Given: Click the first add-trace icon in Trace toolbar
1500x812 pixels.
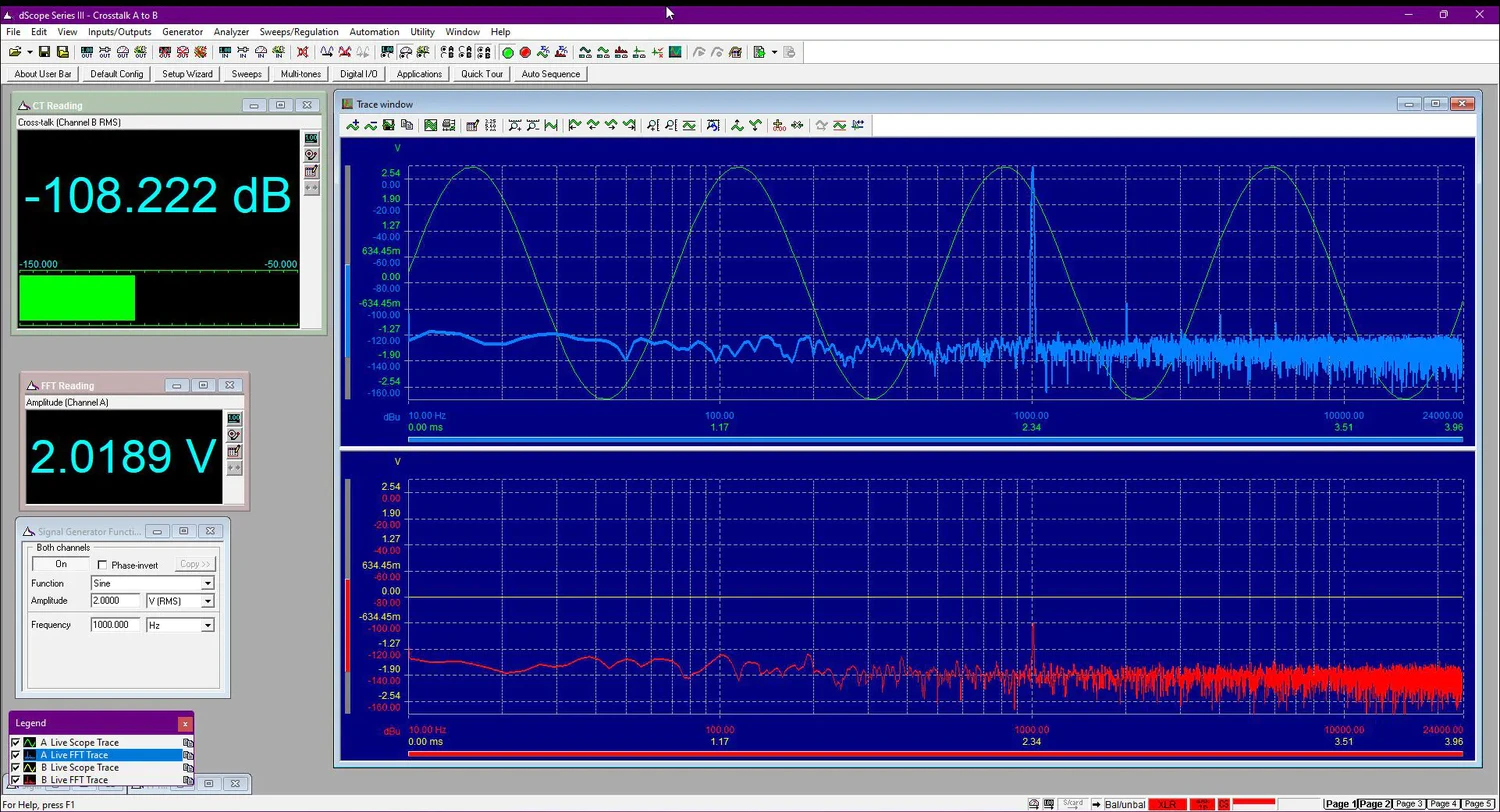Looking at the screenshot, I should click(x=352, y=125).
